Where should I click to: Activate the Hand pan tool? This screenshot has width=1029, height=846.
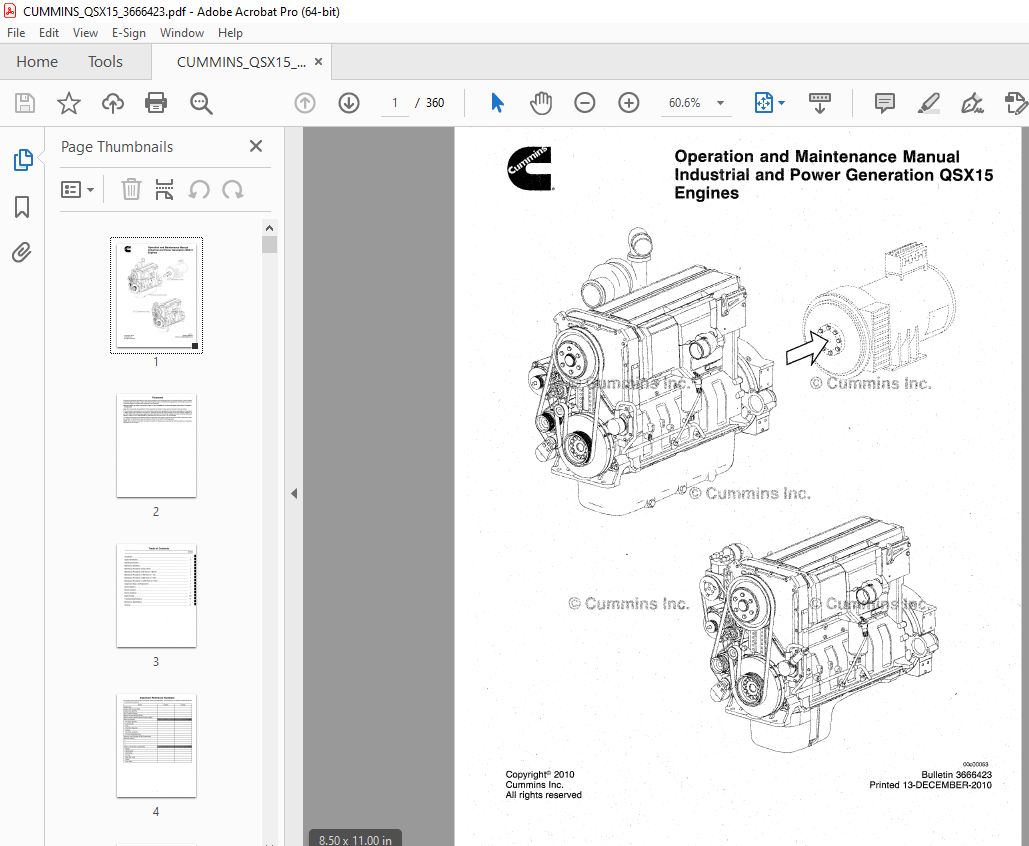541,103
